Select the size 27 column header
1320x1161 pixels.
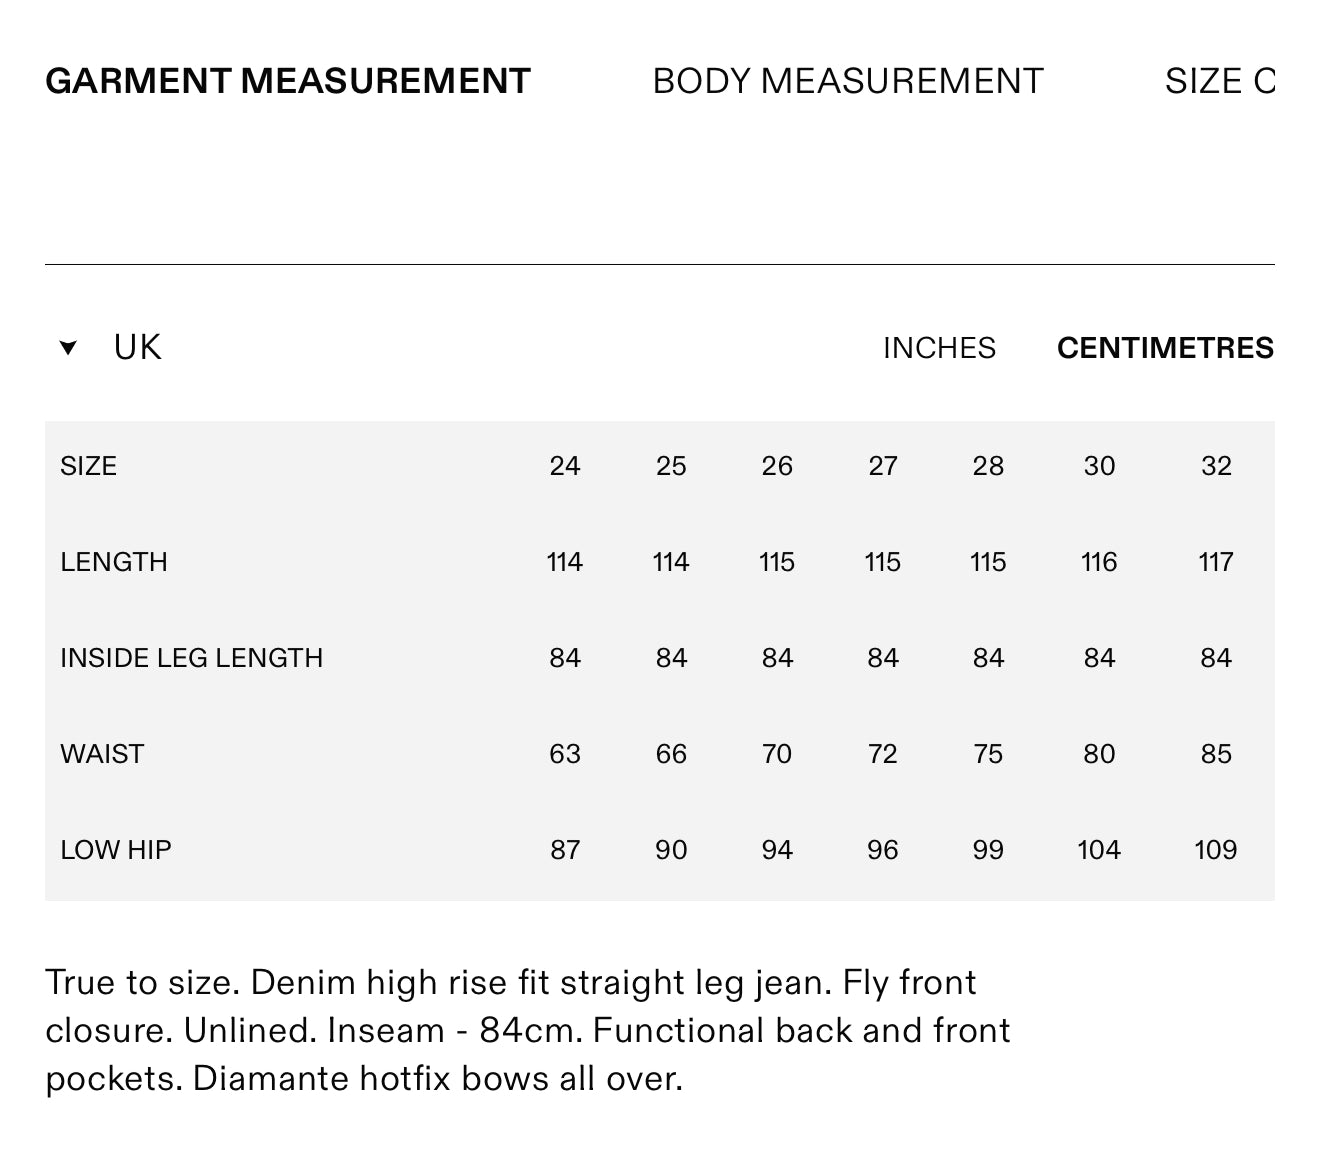[x=883, y=466]
